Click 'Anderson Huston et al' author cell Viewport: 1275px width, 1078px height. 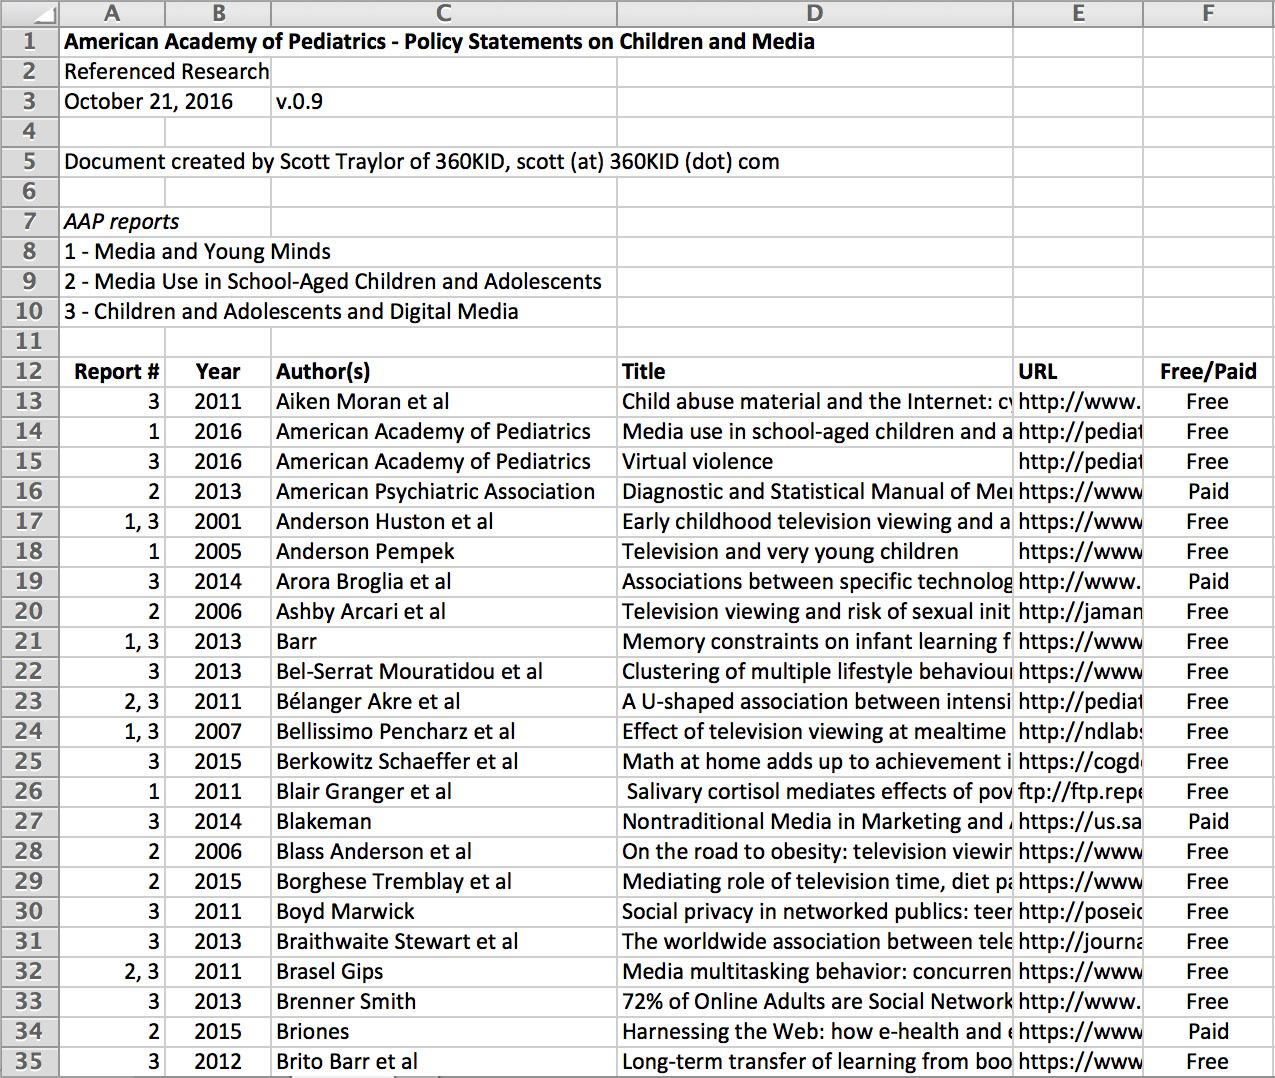click(444, 521)
